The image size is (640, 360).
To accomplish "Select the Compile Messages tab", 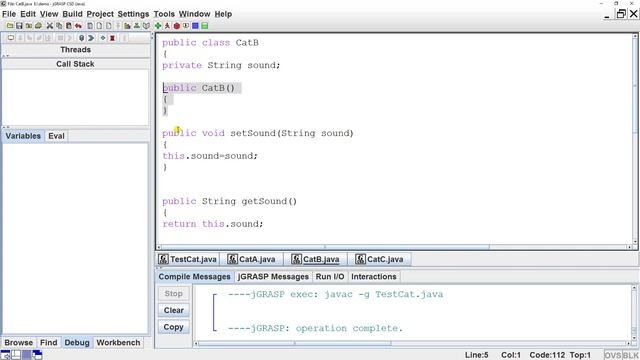I will tap(194, 277).
